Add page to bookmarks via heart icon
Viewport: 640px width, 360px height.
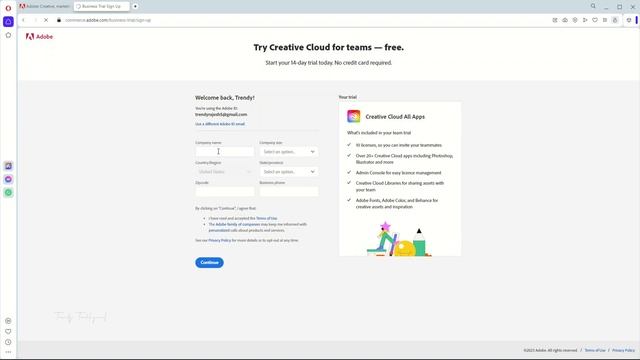(595, 20)
